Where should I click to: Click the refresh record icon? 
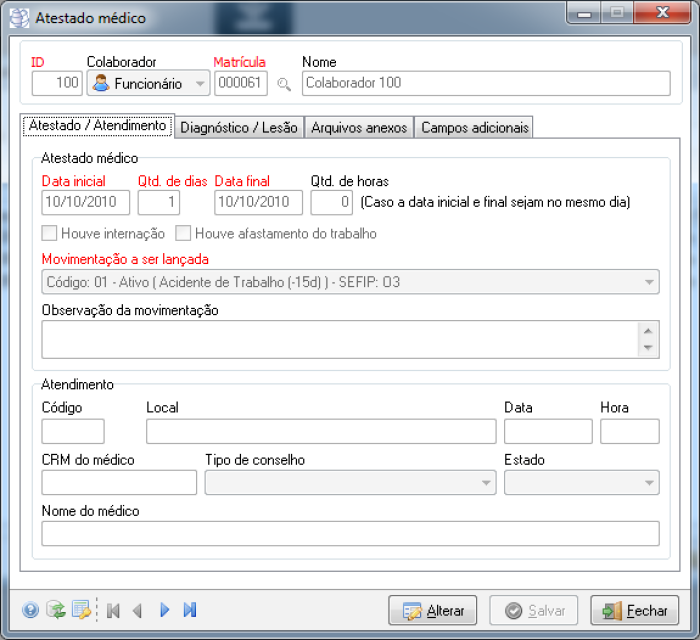coord(56,610)
